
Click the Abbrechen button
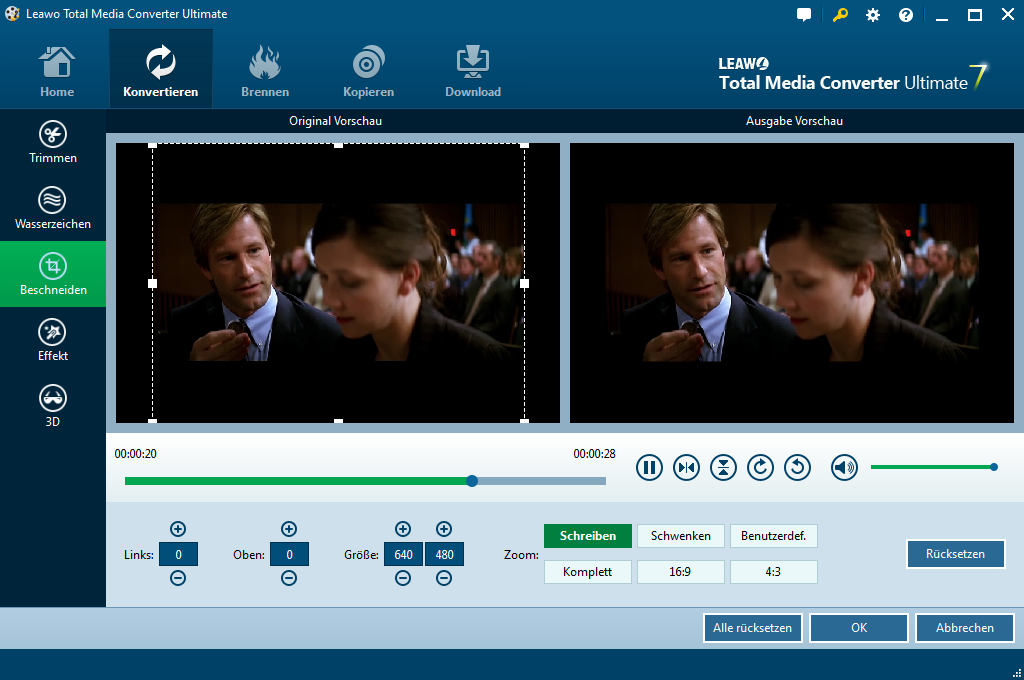(x=965, y=628)
